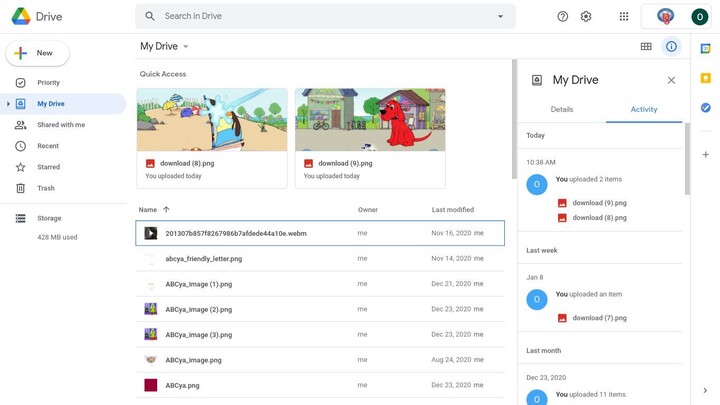The image size is (720, 405).
Task: Switch to the Details tab
Action: (x=562, y=109)
